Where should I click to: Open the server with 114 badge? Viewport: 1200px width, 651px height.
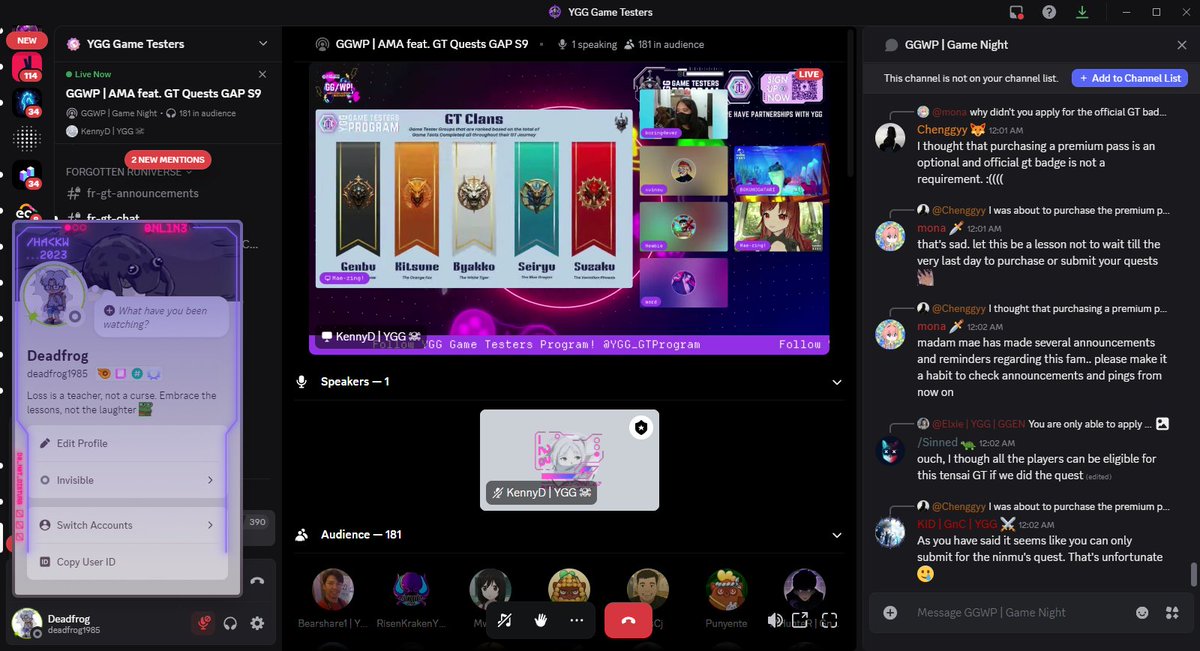pos(27,68)
